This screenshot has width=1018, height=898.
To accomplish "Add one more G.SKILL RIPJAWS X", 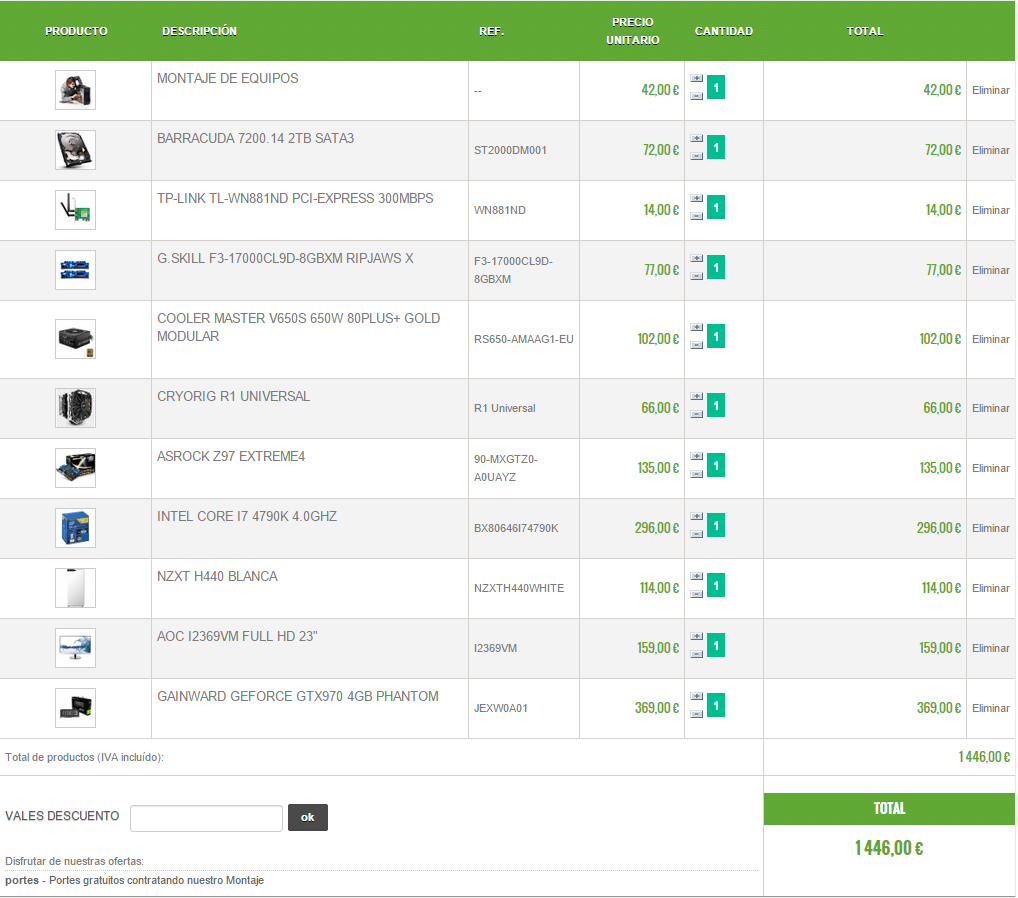I will click(x=696, y=258).
